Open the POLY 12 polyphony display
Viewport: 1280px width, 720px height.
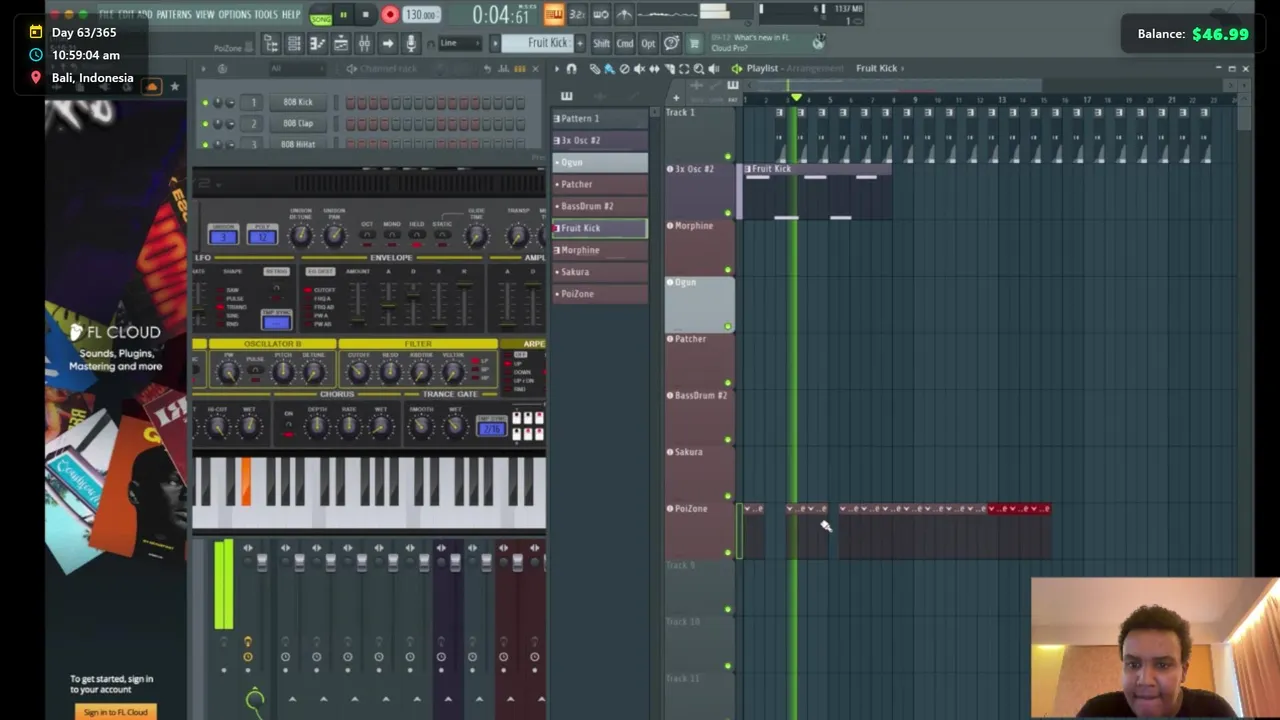(x=262, y=236)
